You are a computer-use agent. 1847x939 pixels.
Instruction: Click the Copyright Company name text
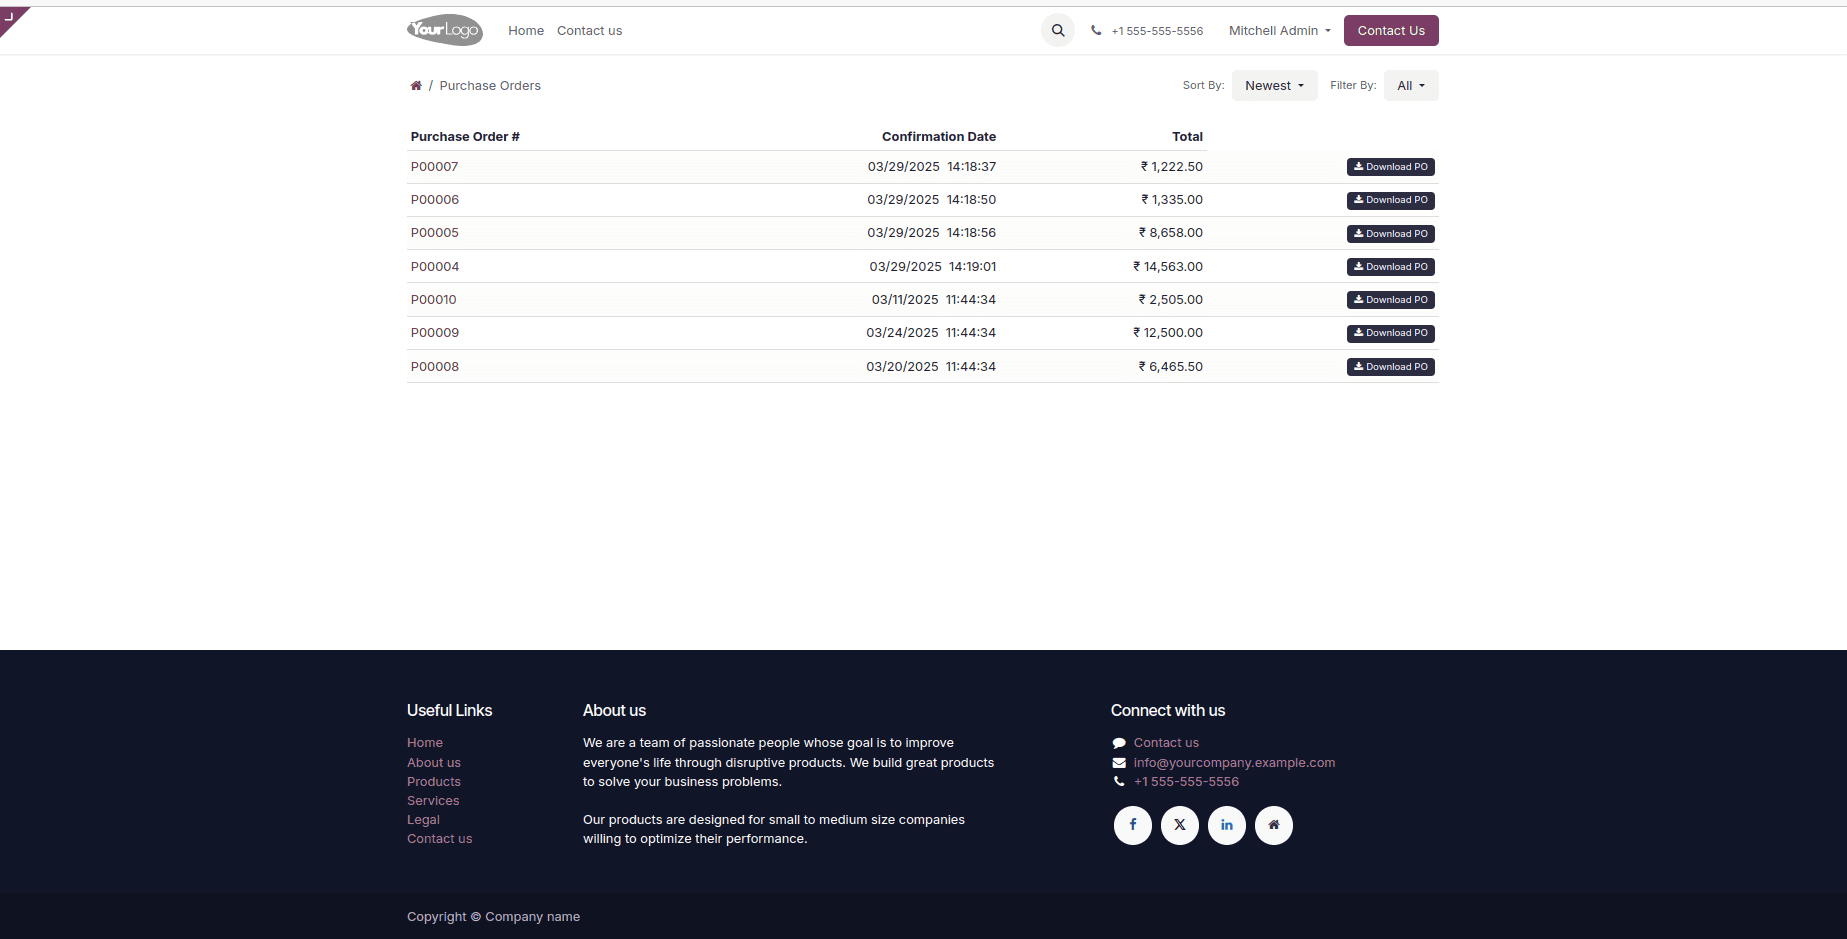(493, 917)
